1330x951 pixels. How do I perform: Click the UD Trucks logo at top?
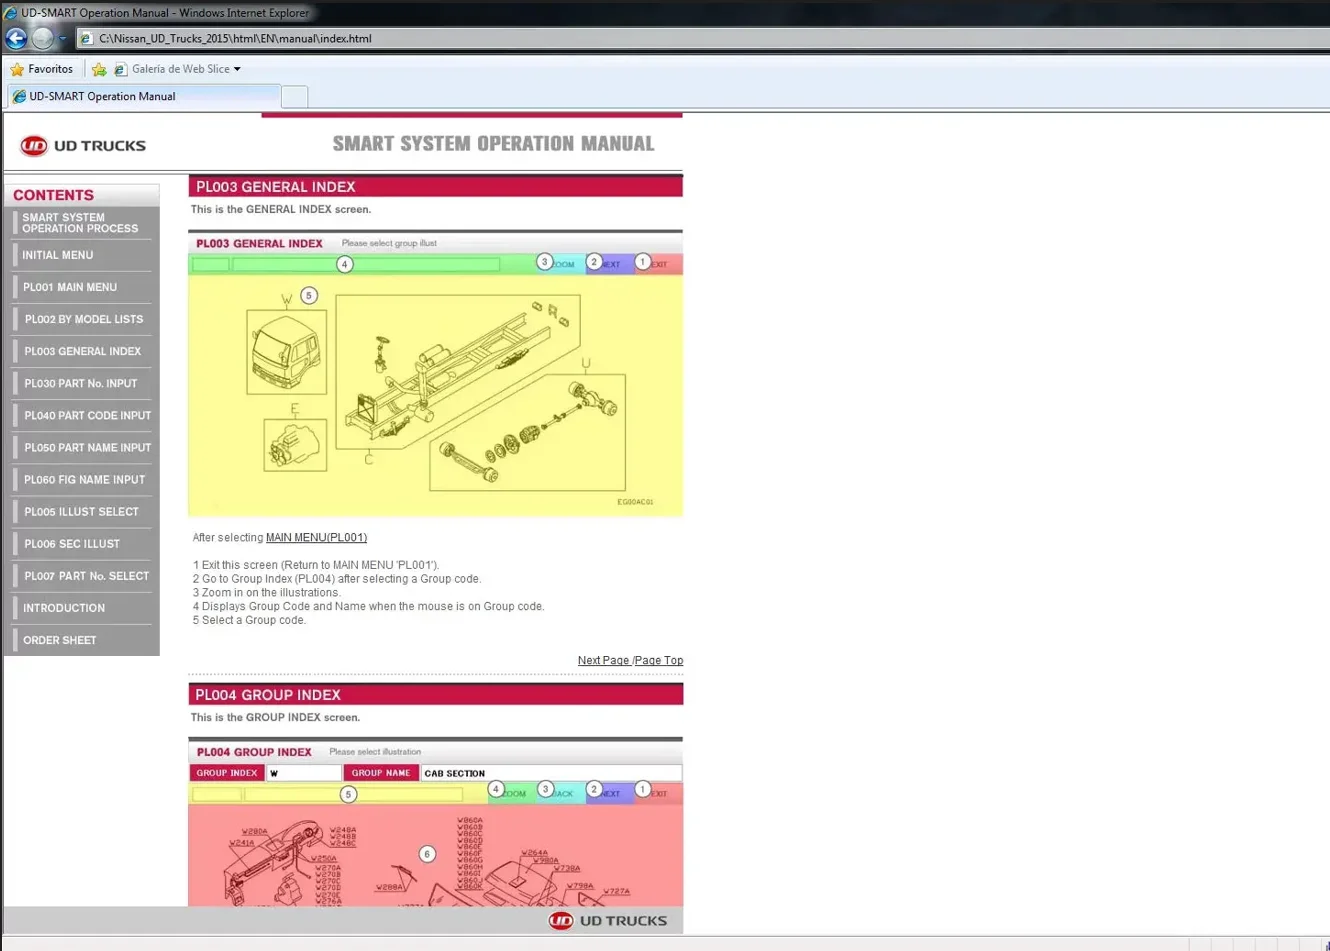tap(83, 146)
